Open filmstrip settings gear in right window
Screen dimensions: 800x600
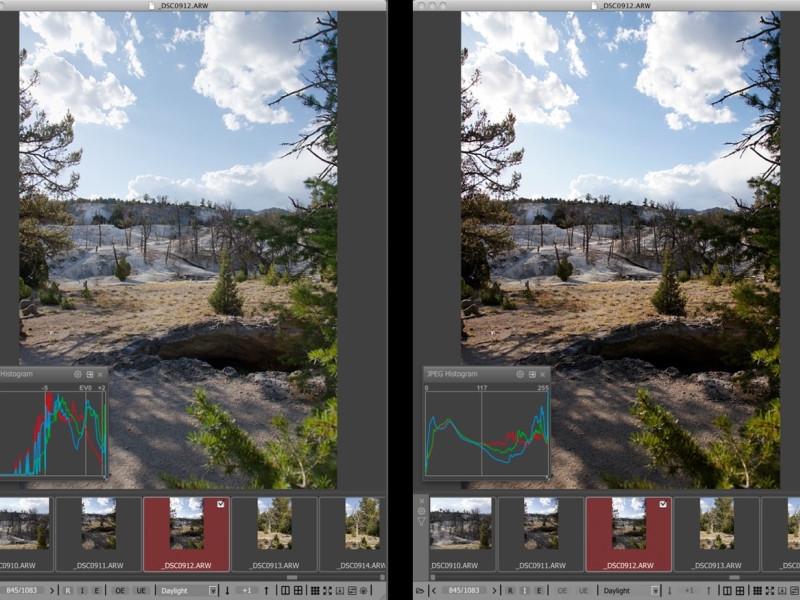point(421,511)
